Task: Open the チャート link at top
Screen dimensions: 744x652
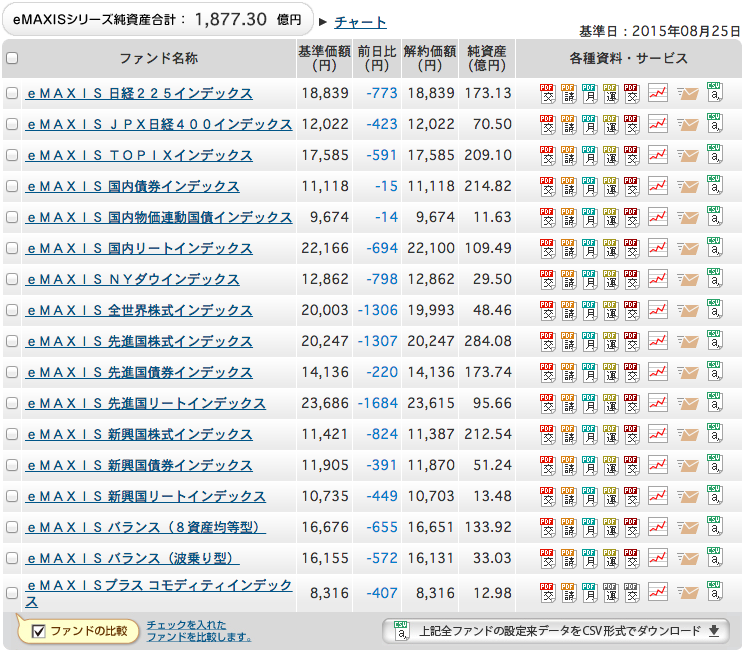Action: pos(360,22)
